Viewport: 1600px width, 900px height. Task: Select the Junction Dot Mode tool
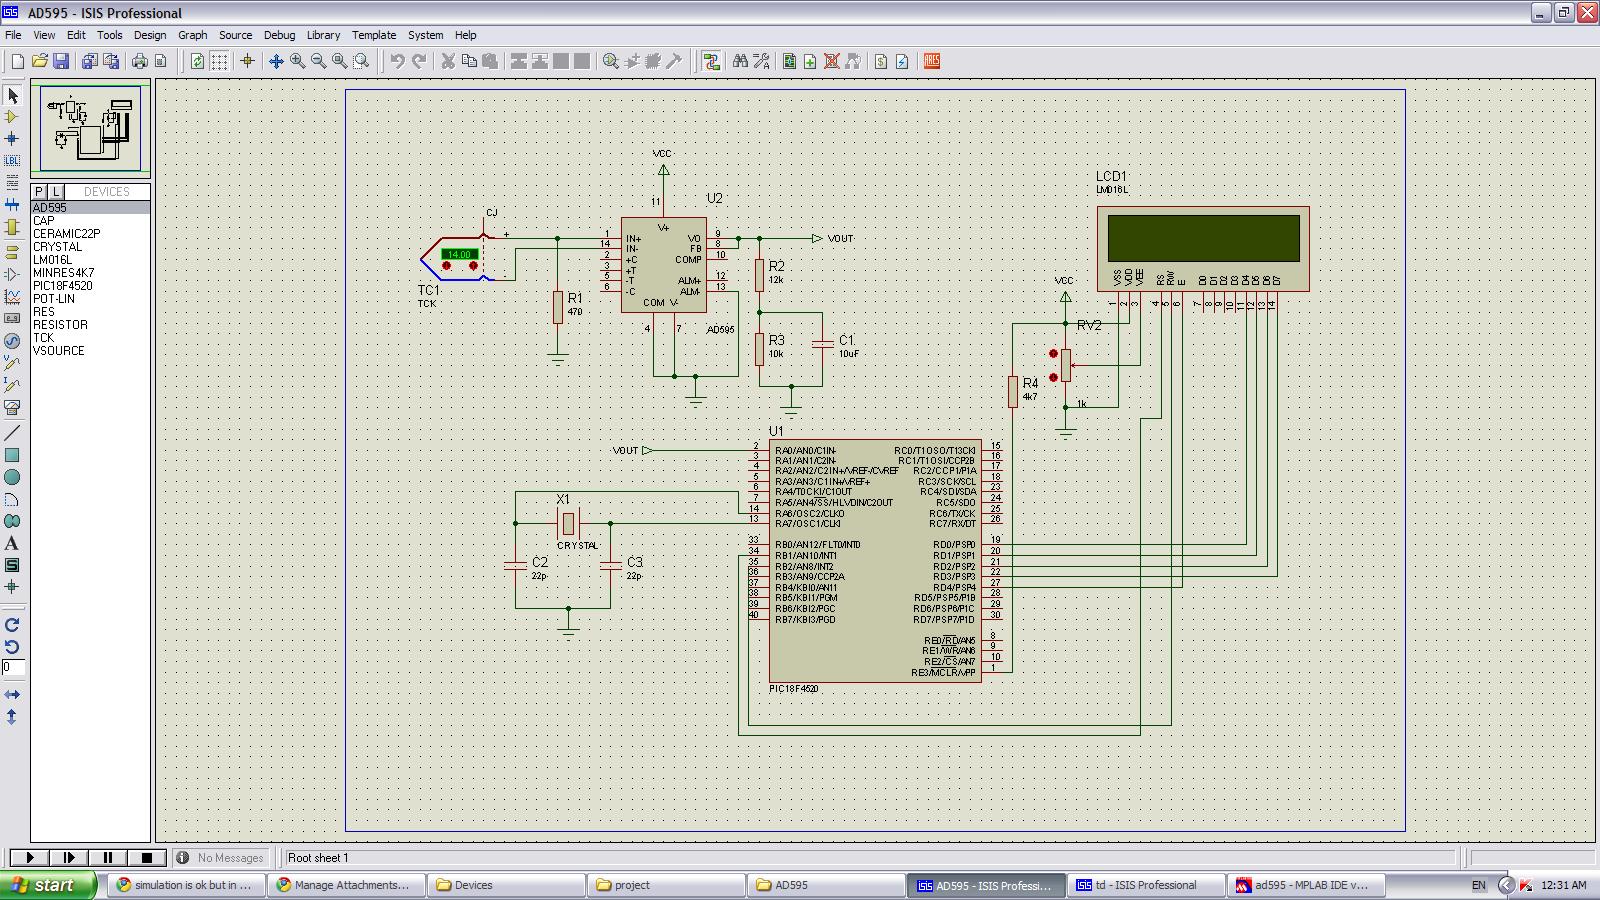[x=12, y=139]
